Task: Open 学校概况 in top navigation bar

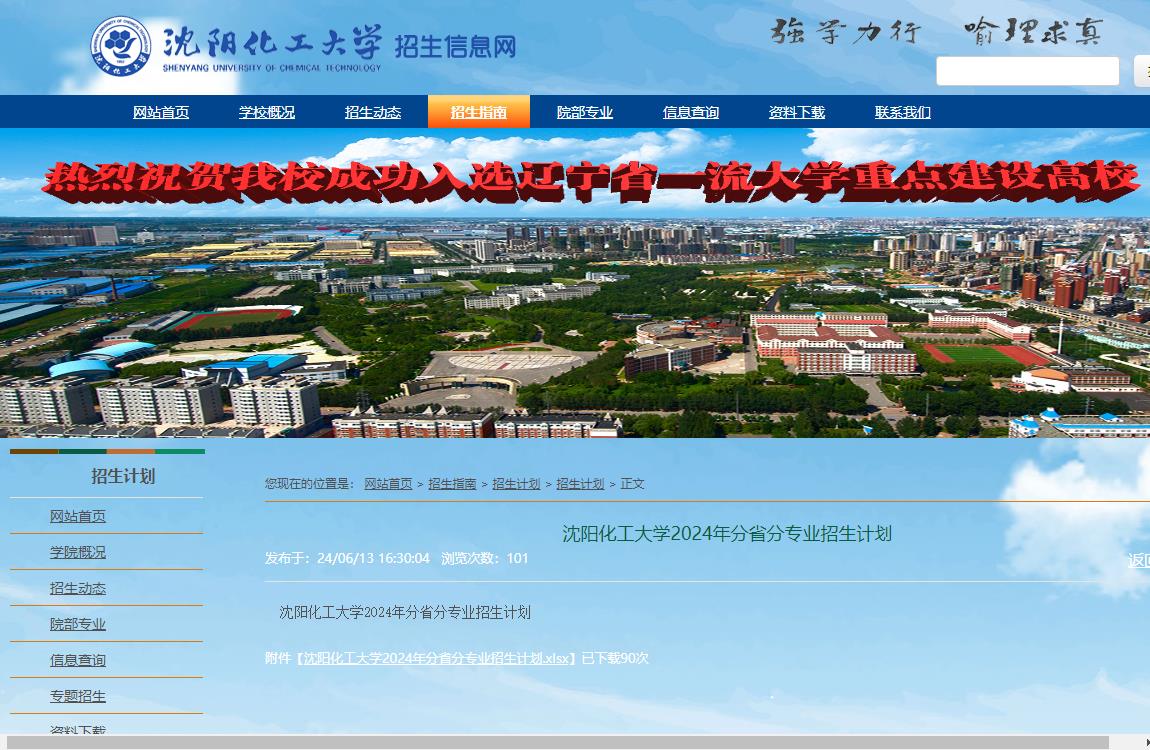Action: pos(267,112)
